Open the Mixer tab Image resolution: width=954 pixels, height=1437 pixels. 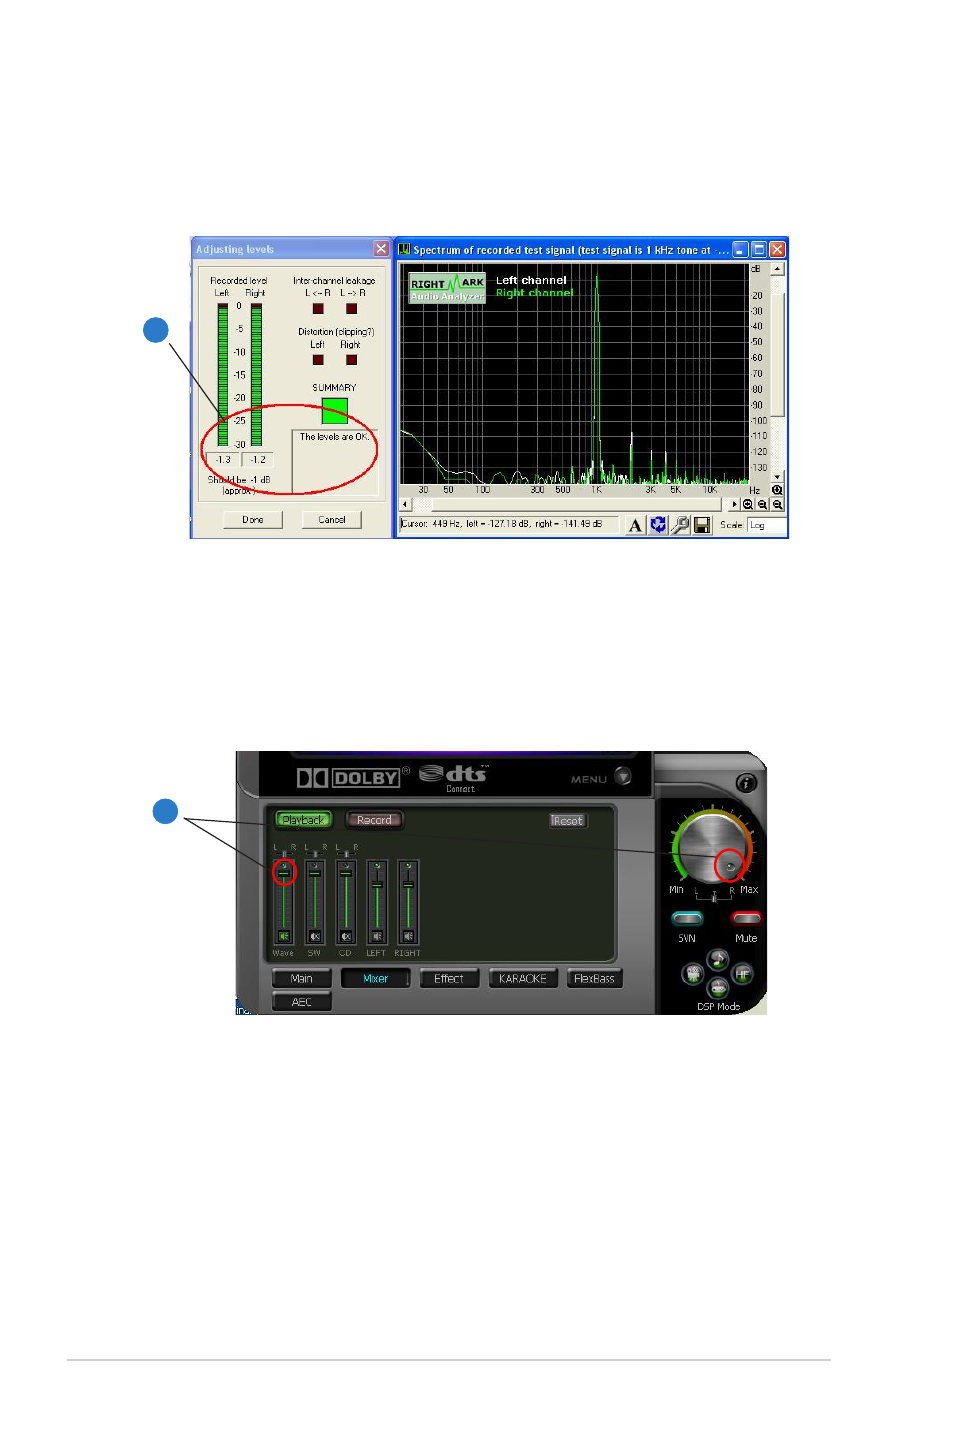pyautogui.click(x=375, y=979)
